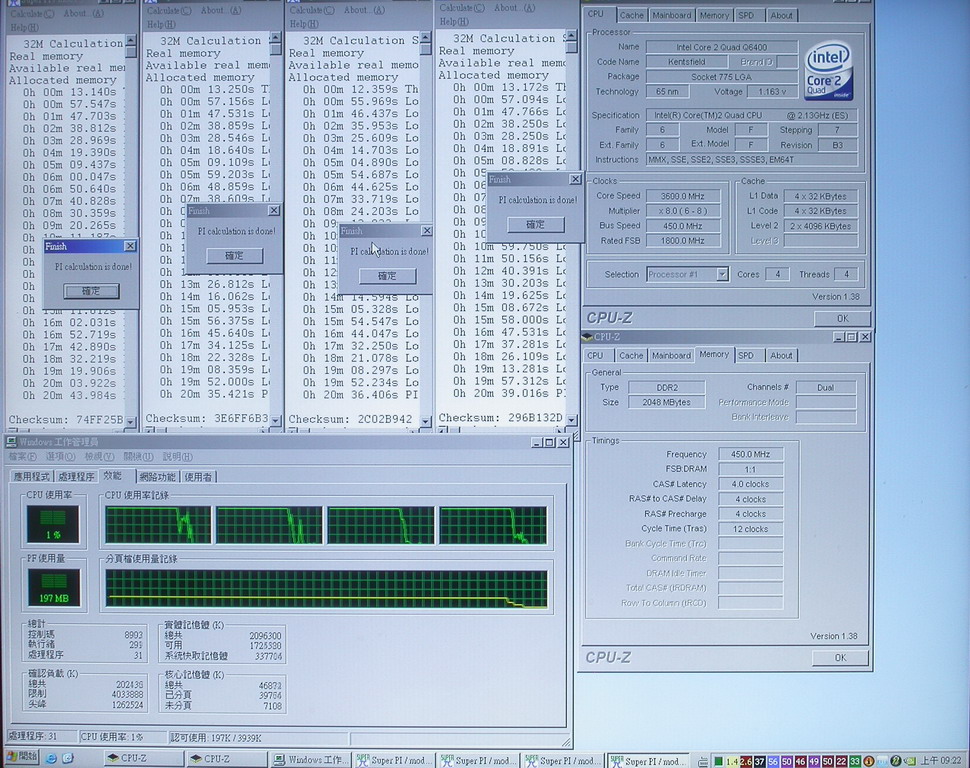This screenshot has height=768, width=970.
Task: Open About tab in lower CPU-Z window
Action: point(781,356)
